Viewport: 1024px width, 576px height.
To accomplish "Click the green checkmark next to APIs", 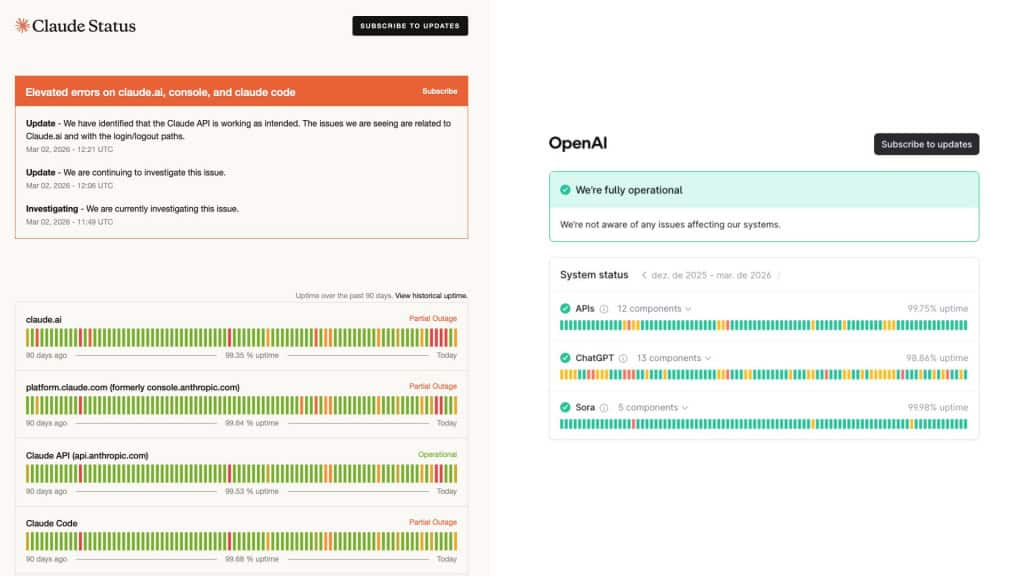I will coord(565,309).
